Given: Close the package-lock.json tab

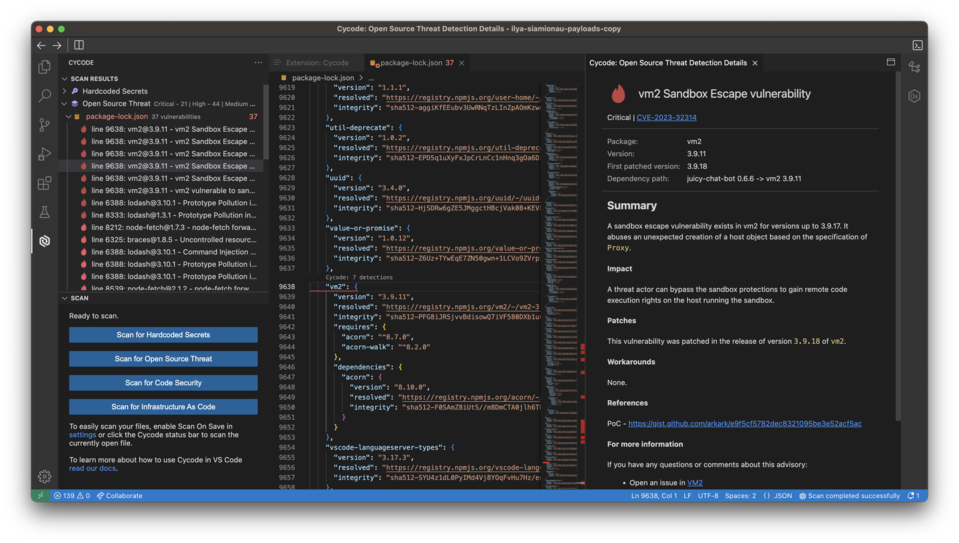Looking at the screenshot, I should pos(462,63).
